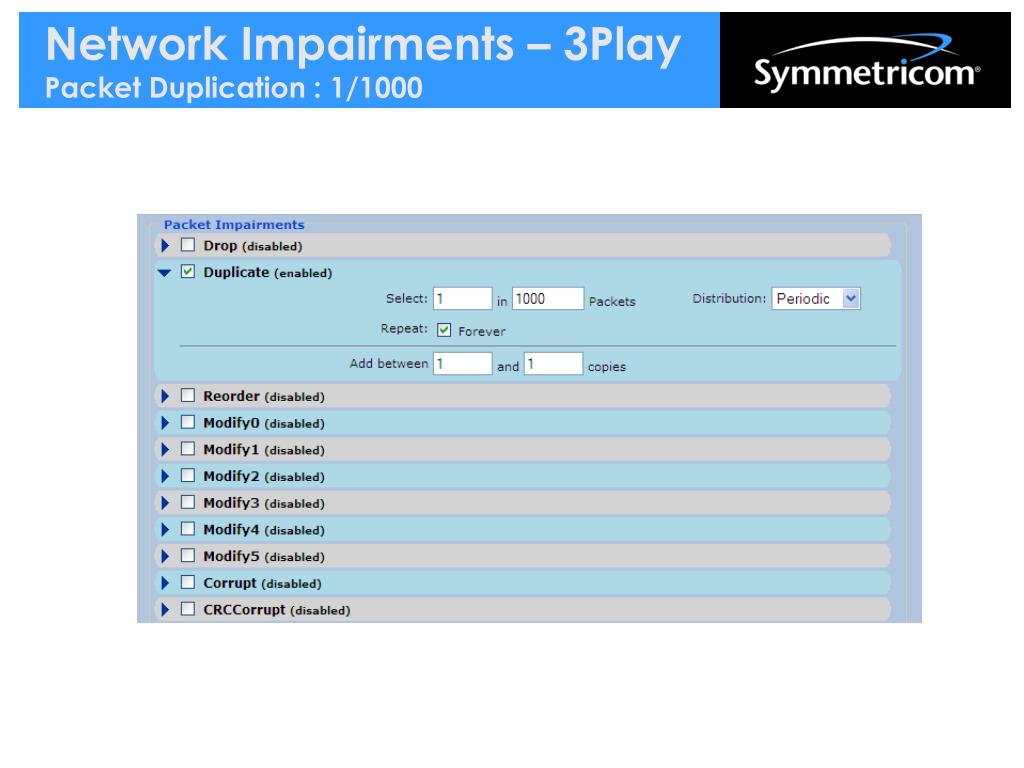Screen dimensions: 1024x768
Task: Click the 'Modify0 (disabled)' label
Action: pos(264,423)
